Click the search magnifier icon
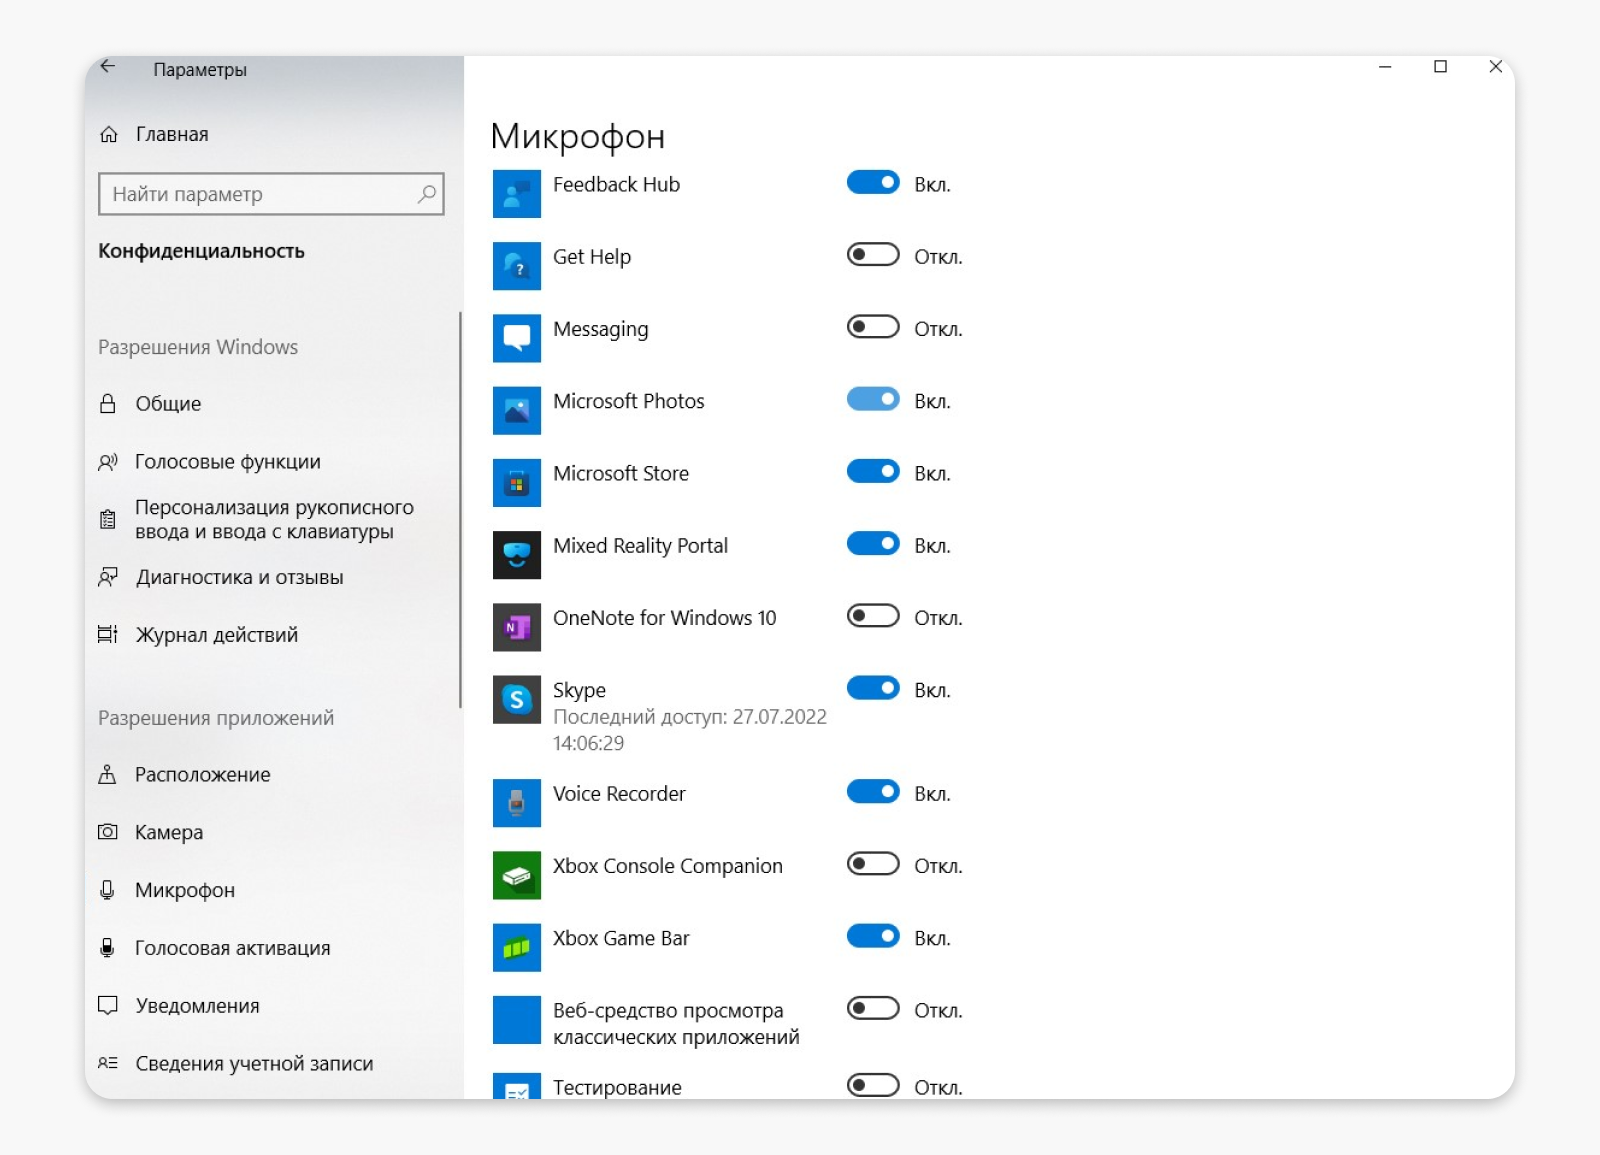Image resolution: width=1600 pixels, height=1155 pixels. coord(427,194)
